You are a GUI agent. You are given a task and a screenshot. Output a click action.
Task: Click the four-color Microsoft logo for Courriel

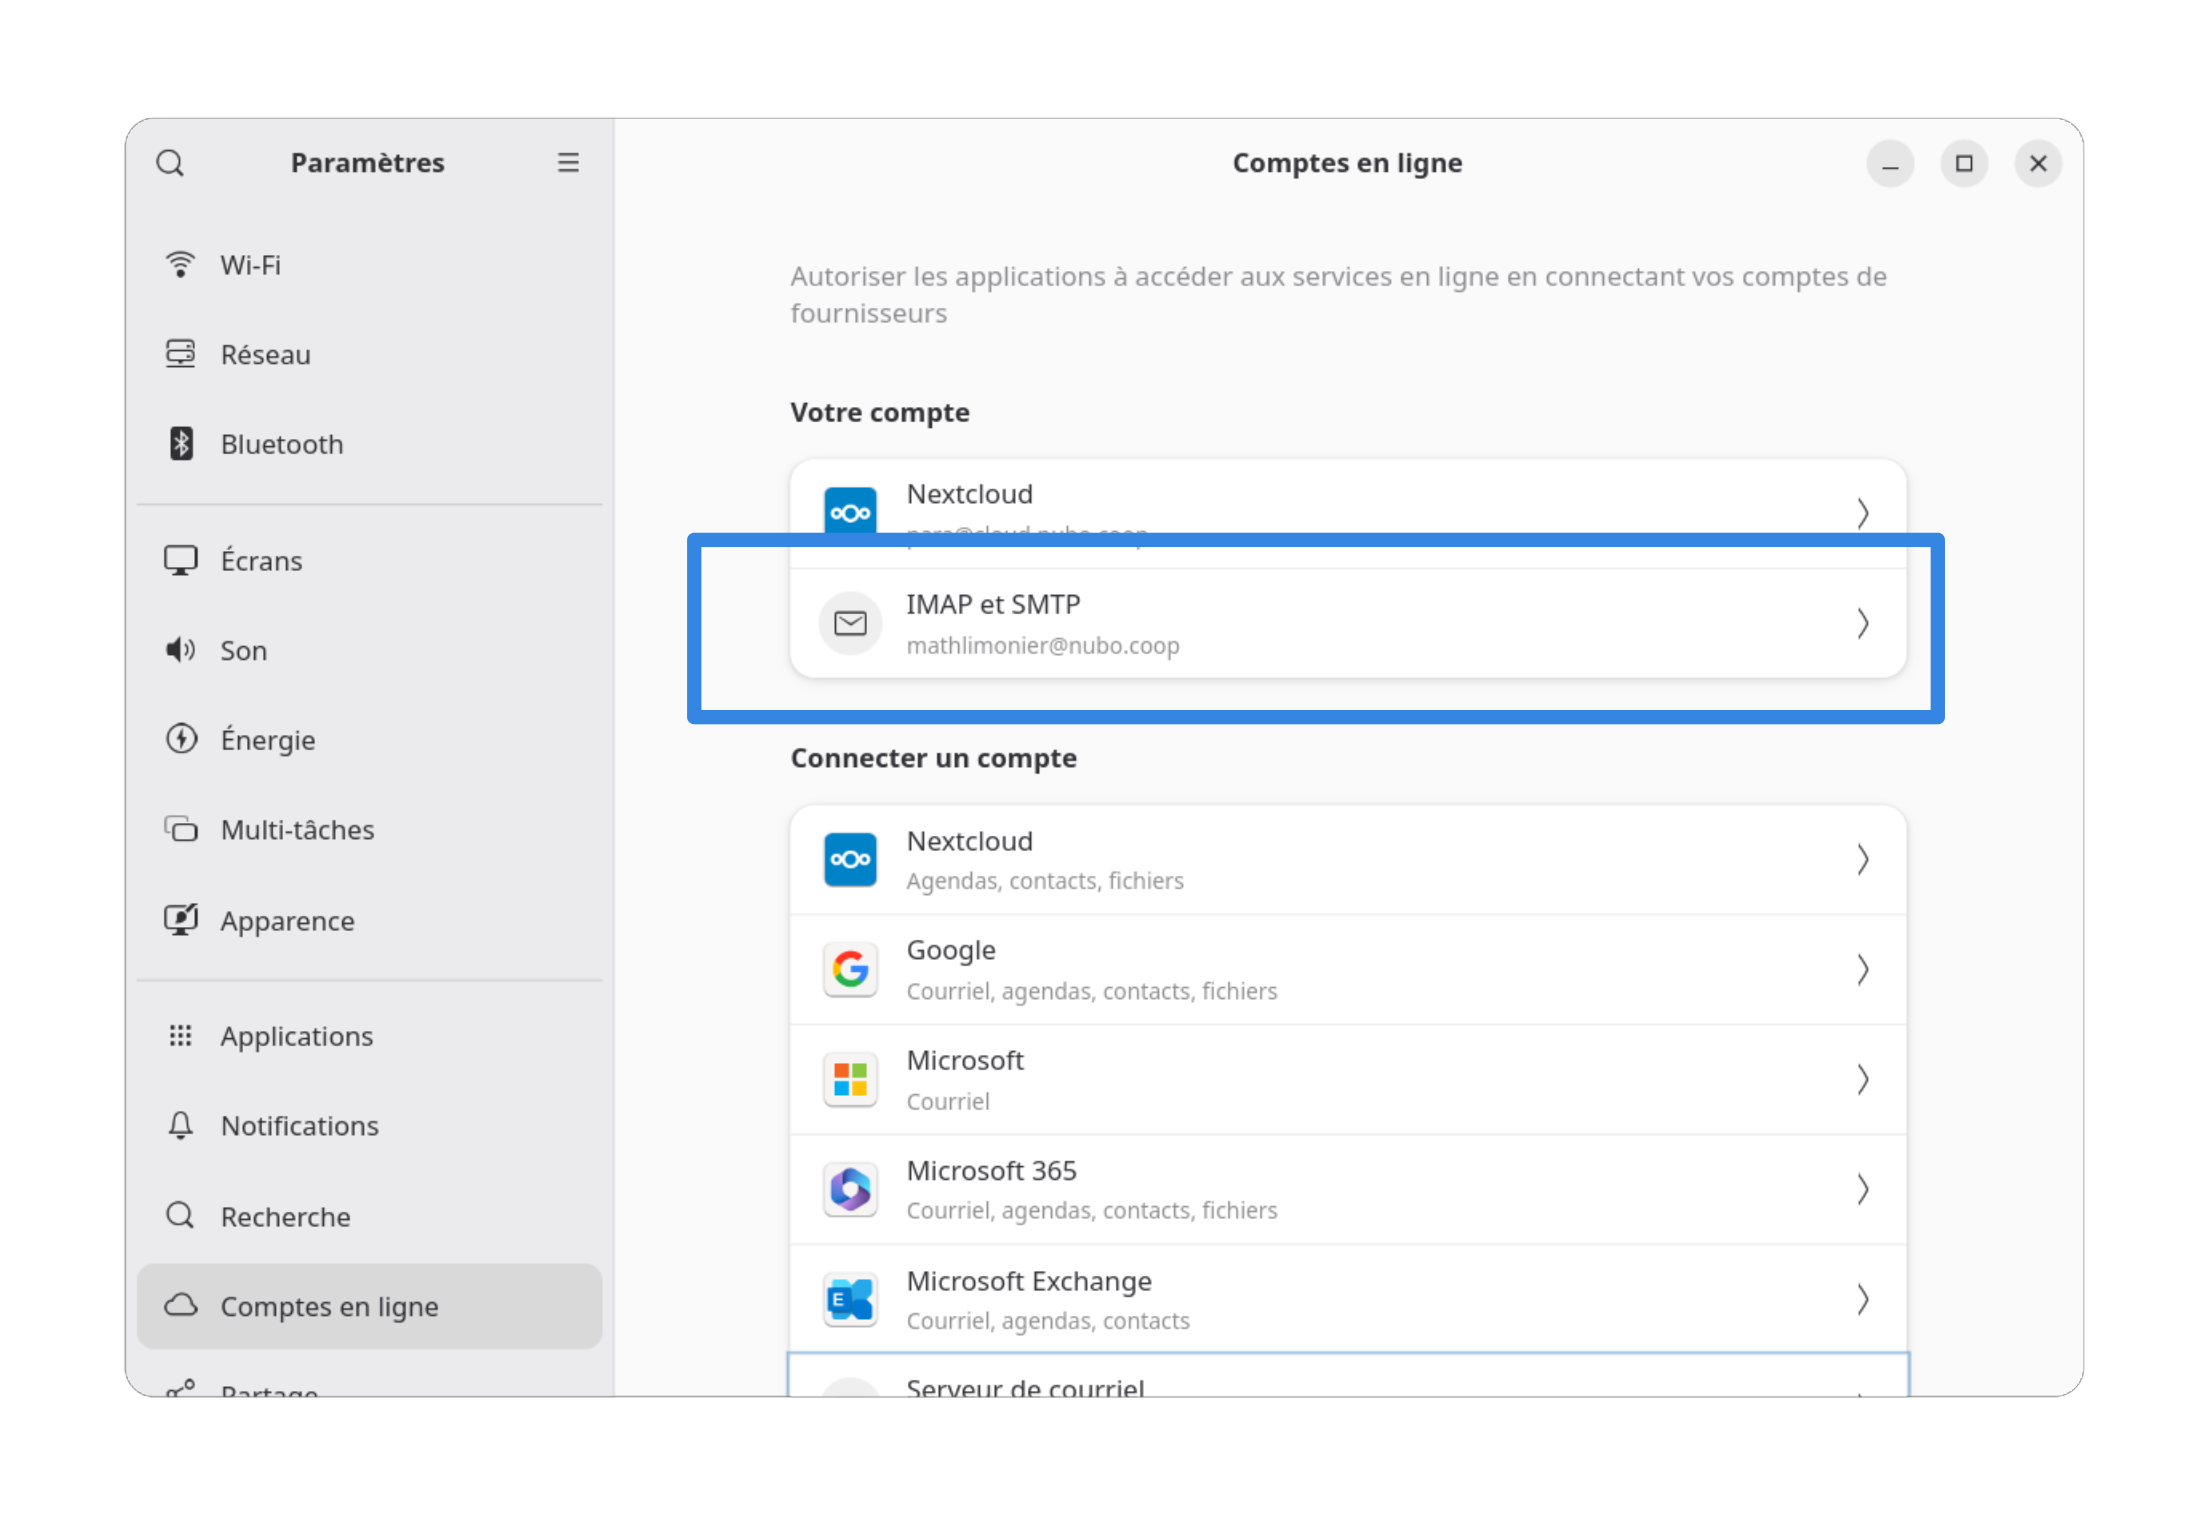pos(850,1079)
